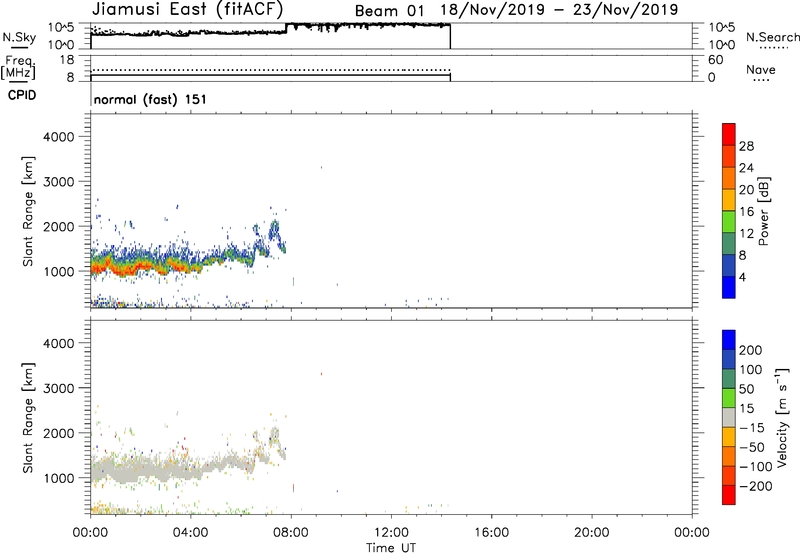Click the red top segment of Power color bar
Viewport: 800px width, 554px height.
pyautogui.click(x=729, y=134)
